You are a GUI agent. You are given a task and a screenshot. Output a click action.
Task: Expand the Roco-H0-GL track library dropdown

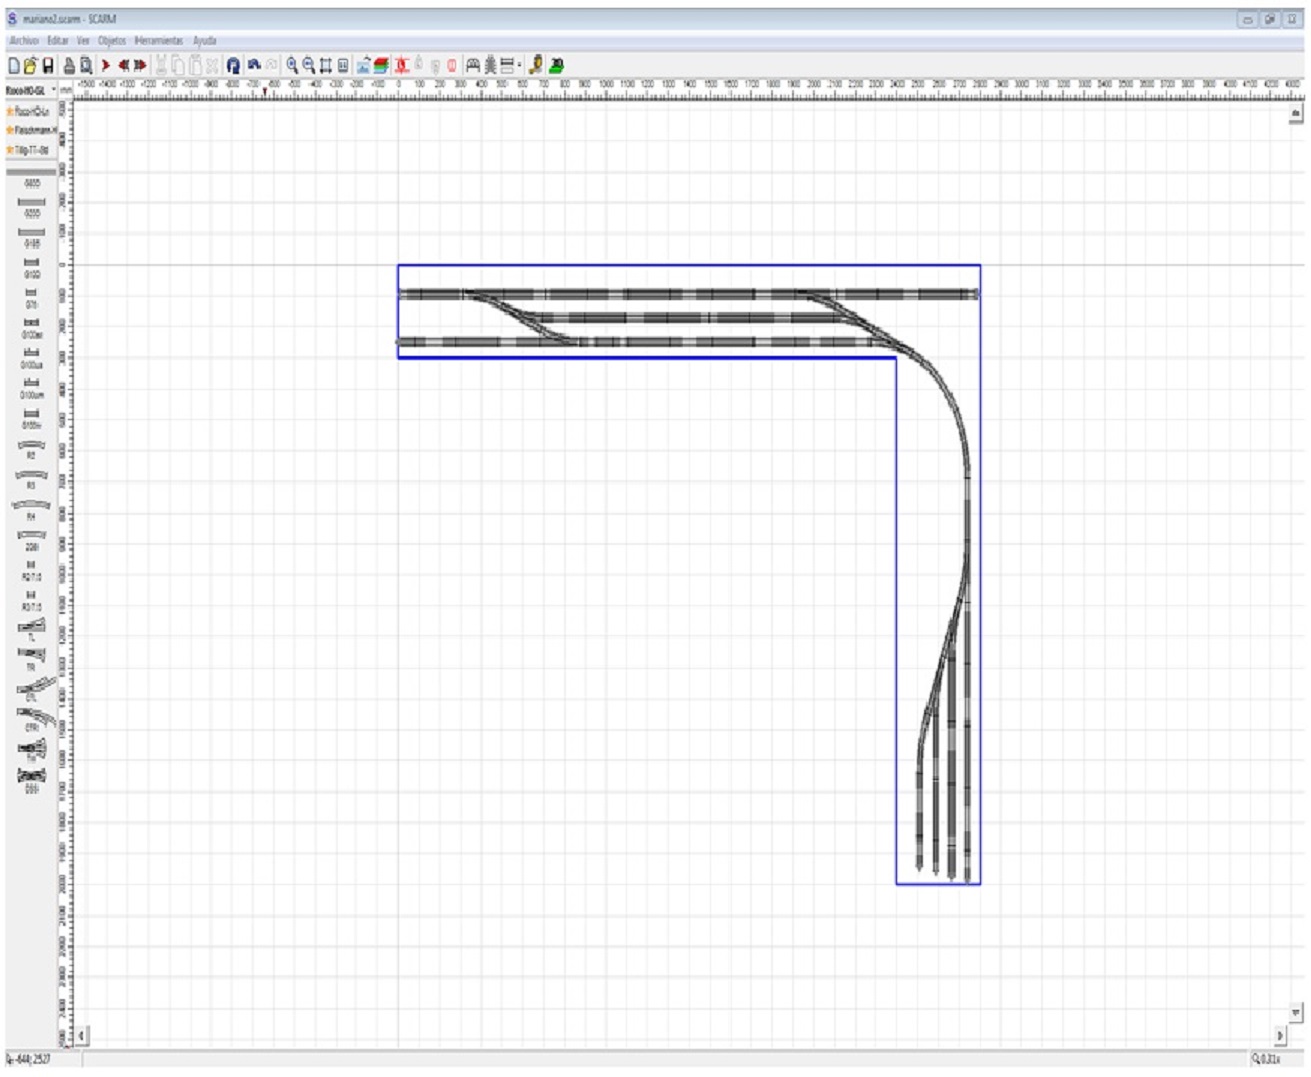(54, 90)
